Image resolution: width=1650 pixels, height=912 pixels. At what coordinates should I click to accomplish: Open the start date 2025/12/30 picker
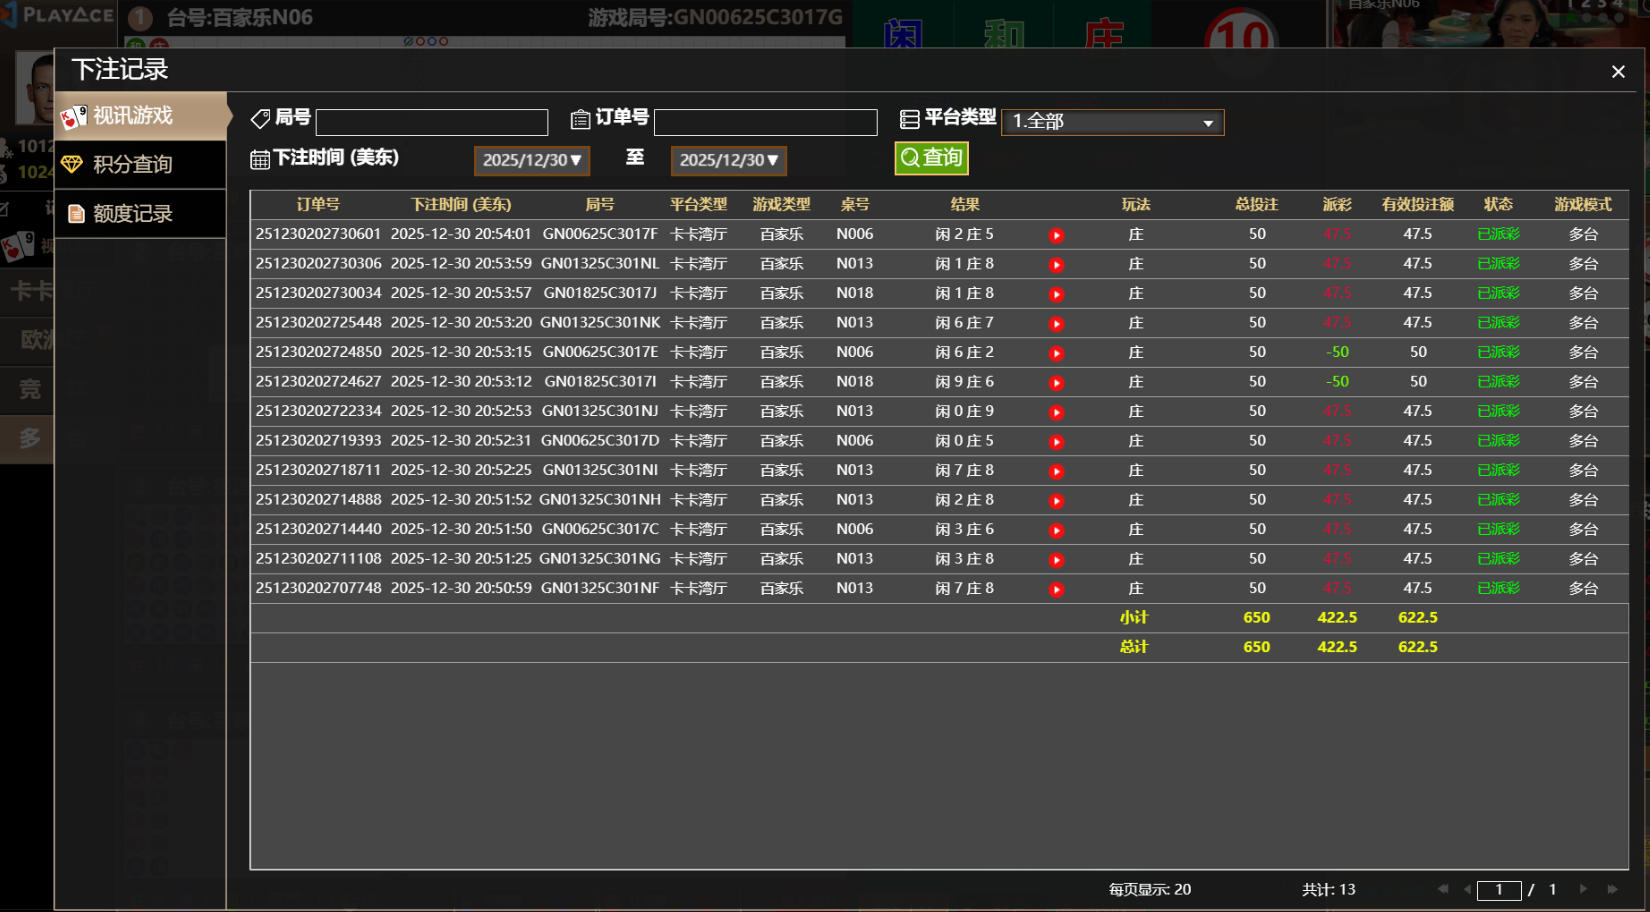pyautogui.click(x=531, y=160)
